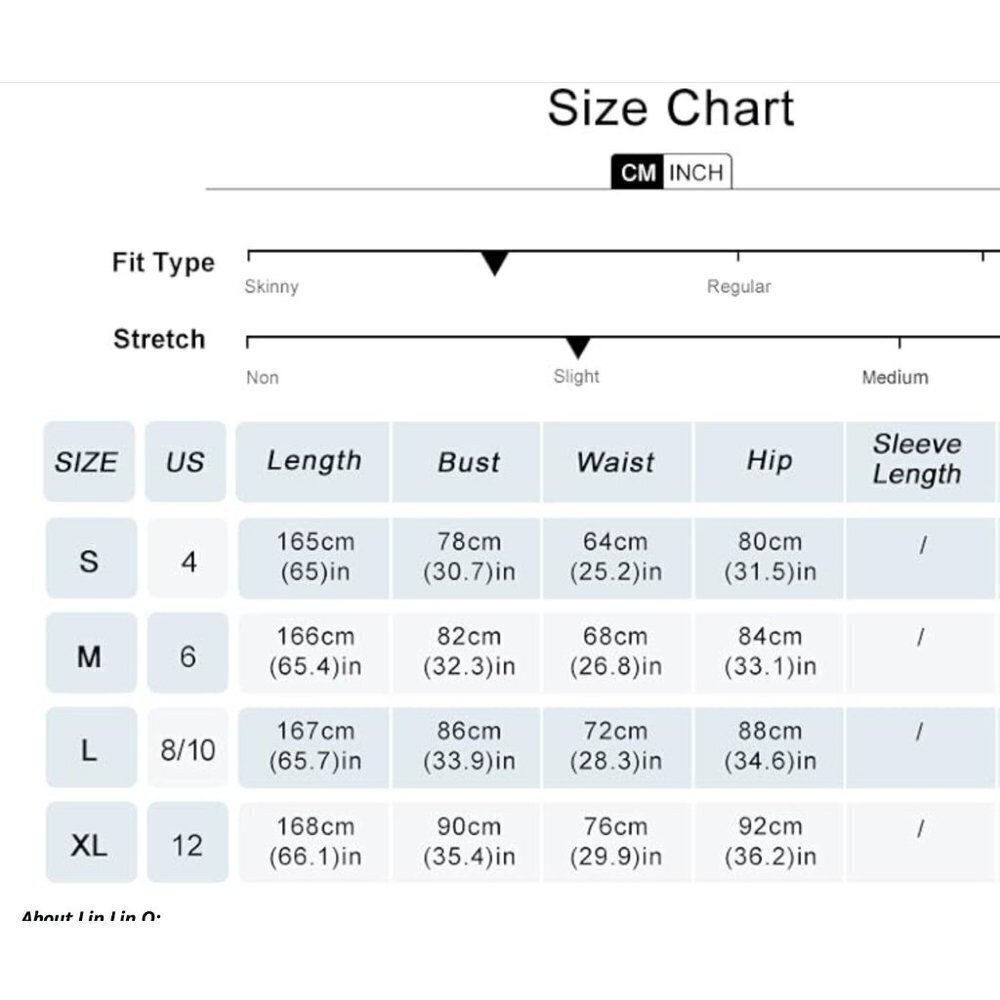Click the Length column header

[x=312, y=461]
